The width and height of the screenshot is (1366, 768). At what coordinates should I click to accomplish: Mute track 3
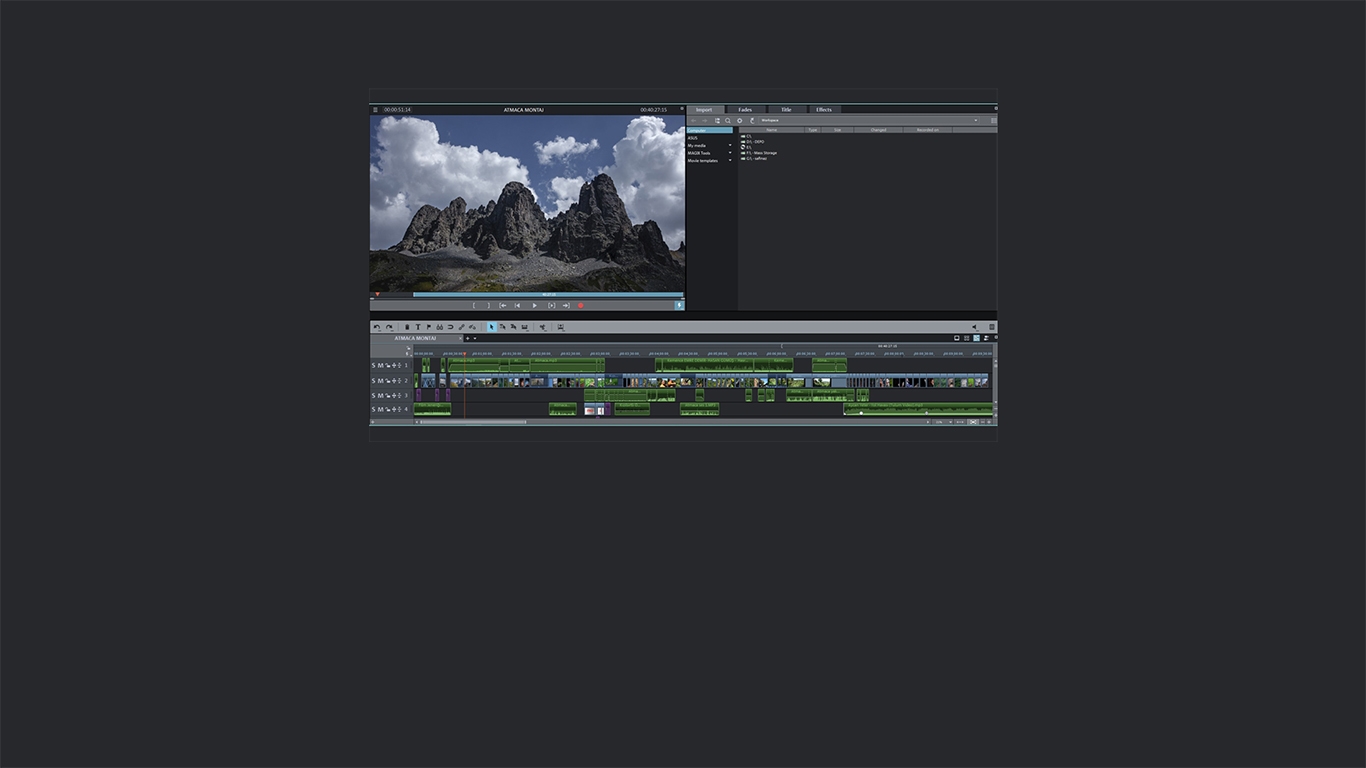click(380, 396)
